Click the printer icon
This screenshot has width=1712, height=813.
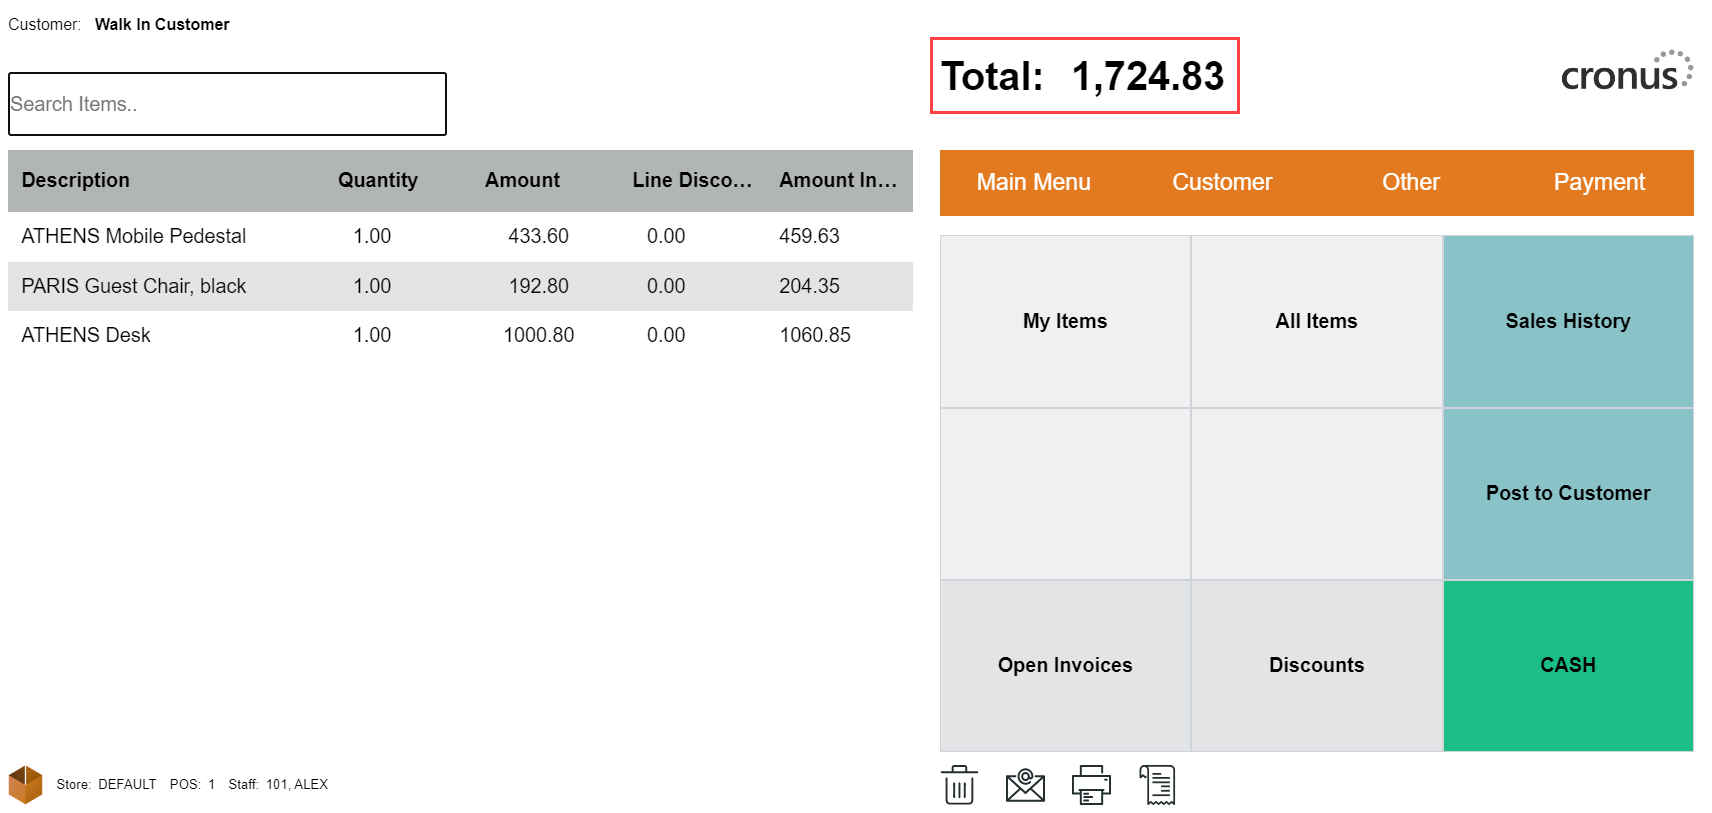coord(1091,785)
